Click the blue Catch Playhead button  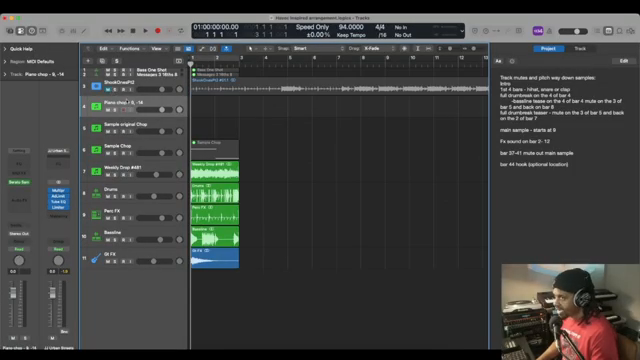click(226, 49)
